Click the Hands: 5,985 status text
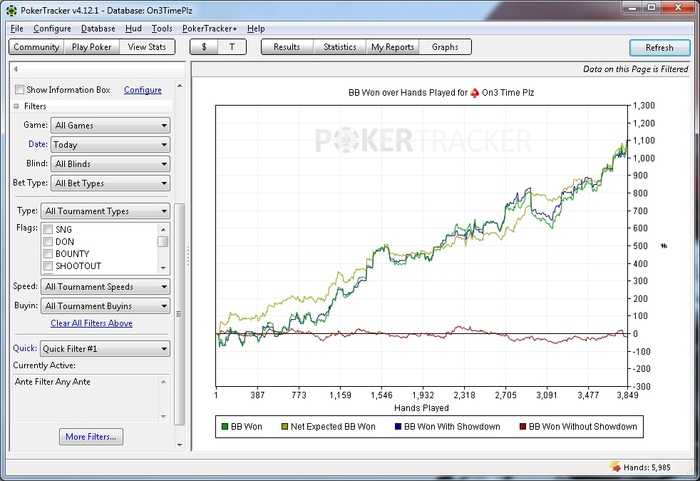The height and width of the screenshot is (481, 700). (x=647, y=468)
